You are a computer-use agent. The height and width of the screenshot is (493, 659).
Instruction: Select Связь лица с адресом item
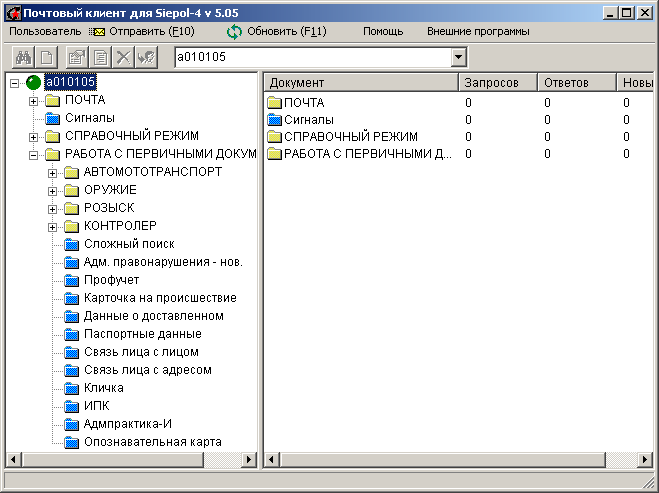(x=148, y=370)
